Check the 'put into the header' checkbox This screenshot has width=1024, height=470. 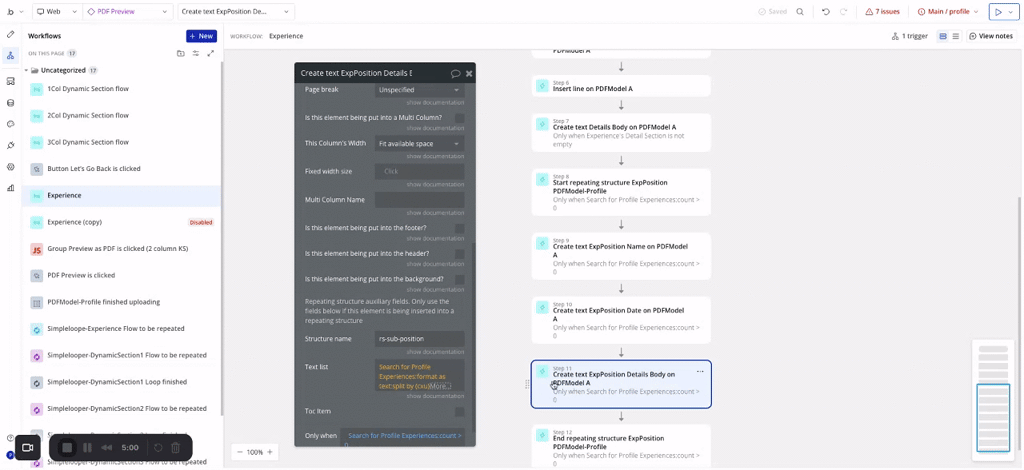click(460, 253)
